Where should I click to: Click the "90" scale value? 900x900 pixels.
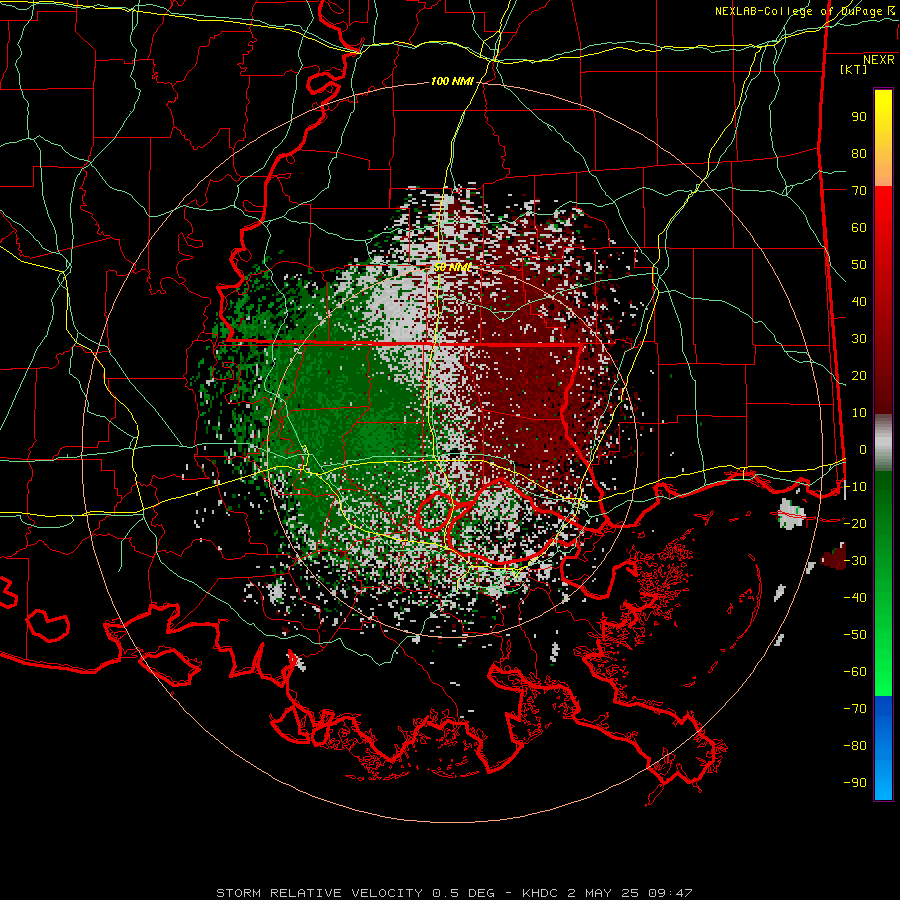(x=859, y=117)
